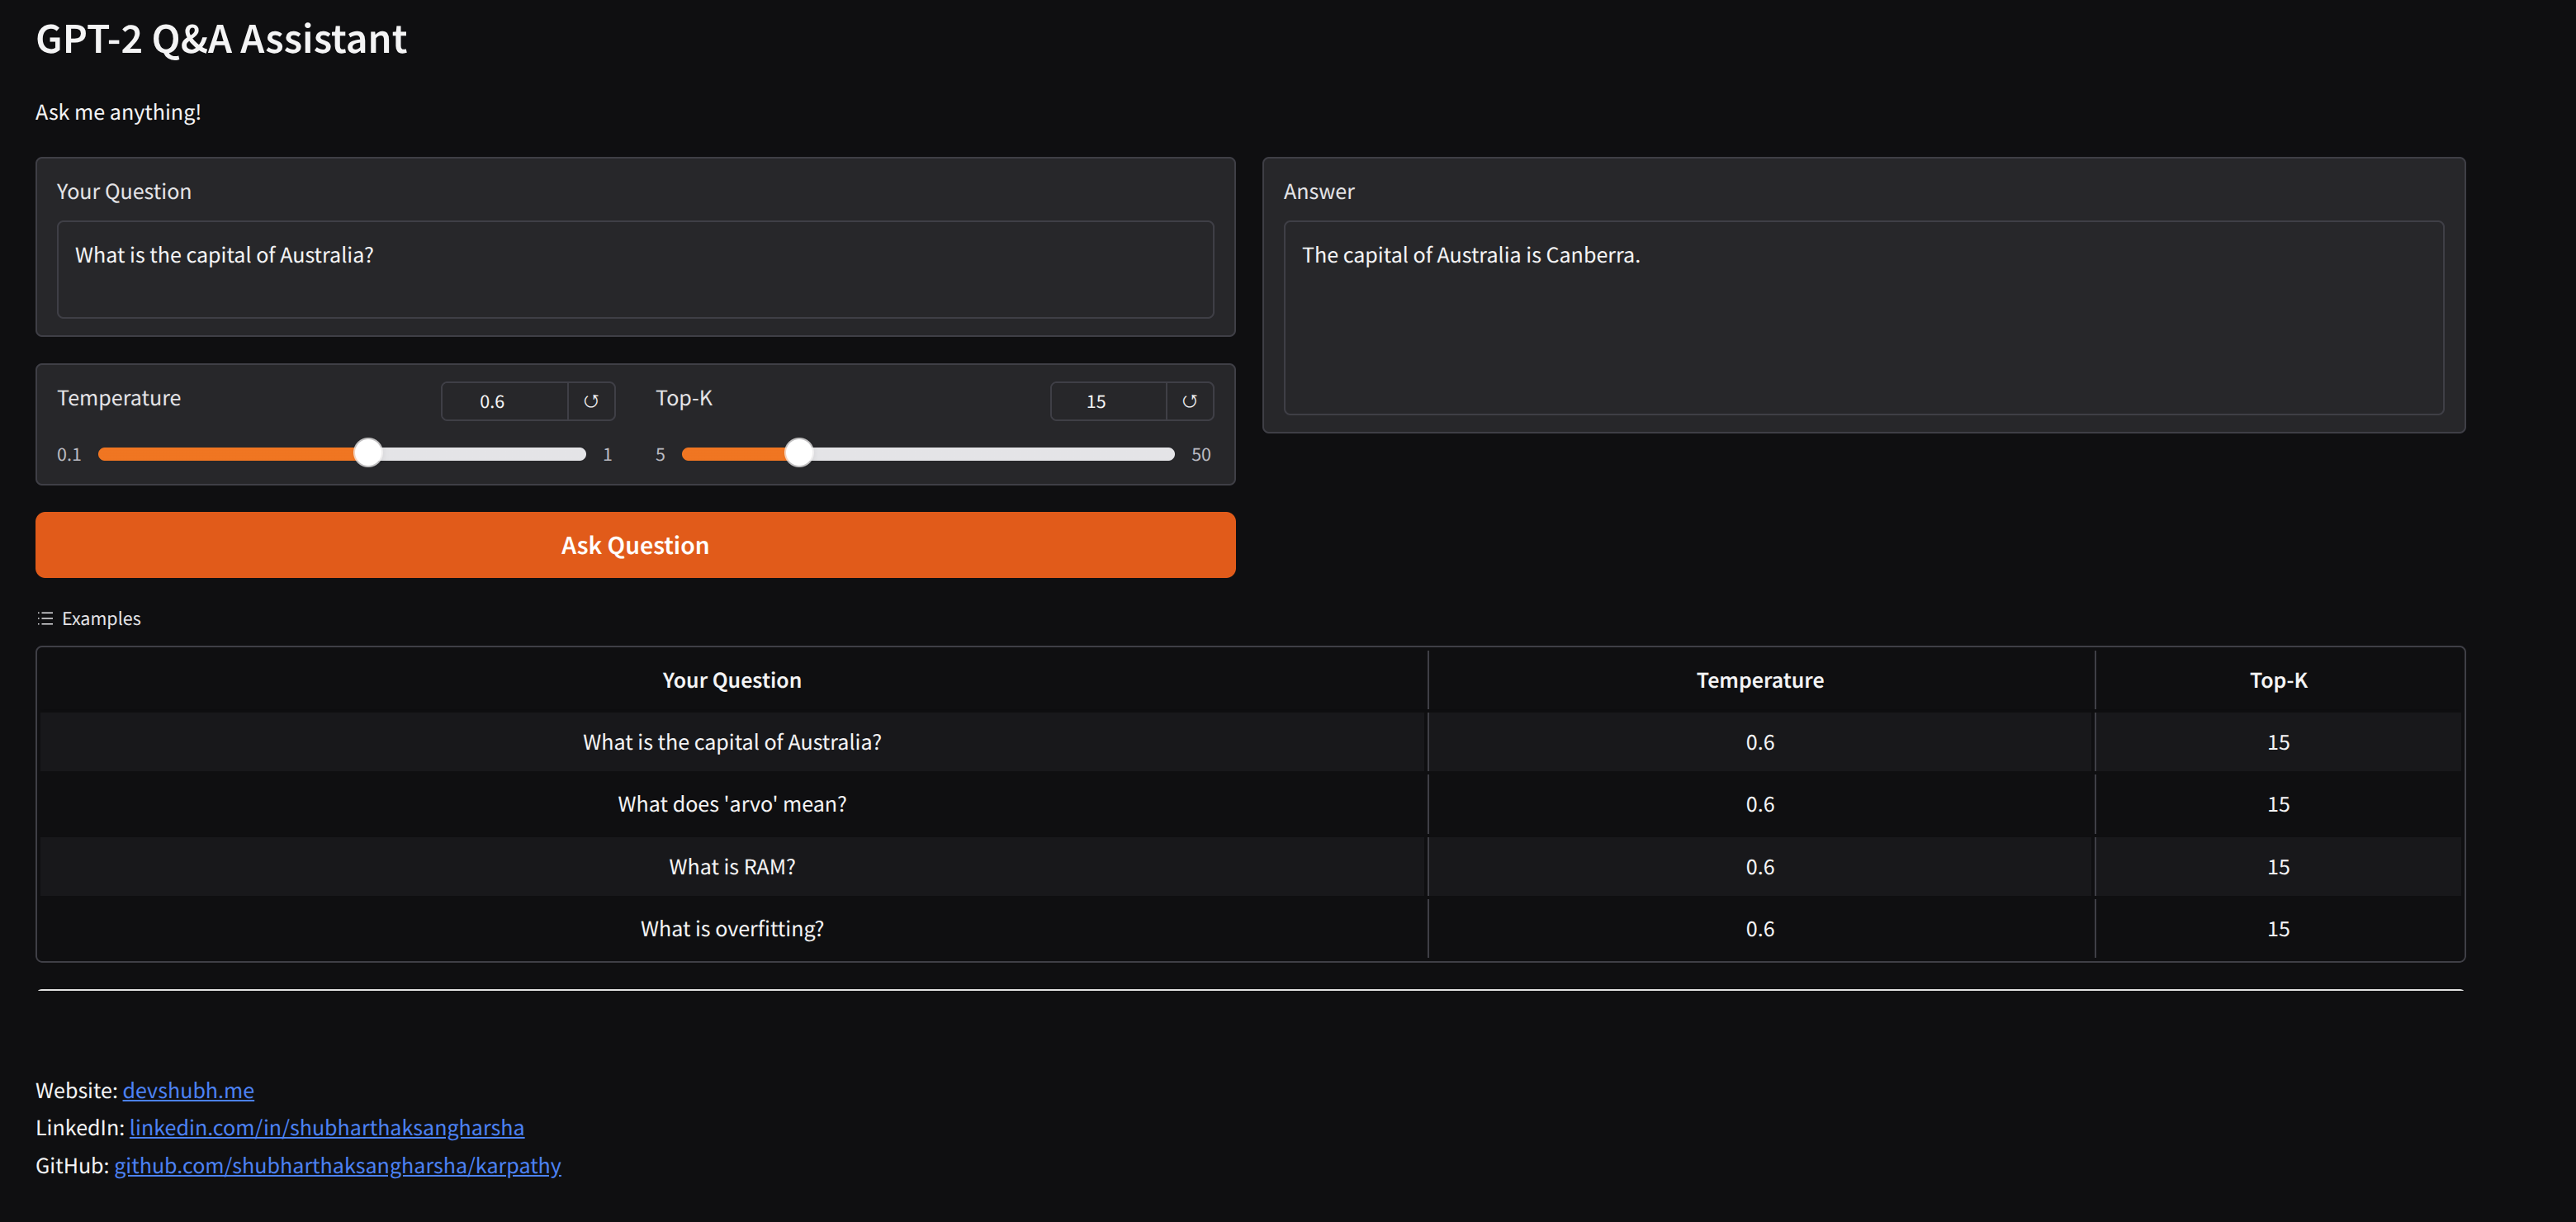Click the Temperature 0.6 cell of the overfitting row
The height and width of the screenshot is (1222, 2576).
tap(1760, 929)
